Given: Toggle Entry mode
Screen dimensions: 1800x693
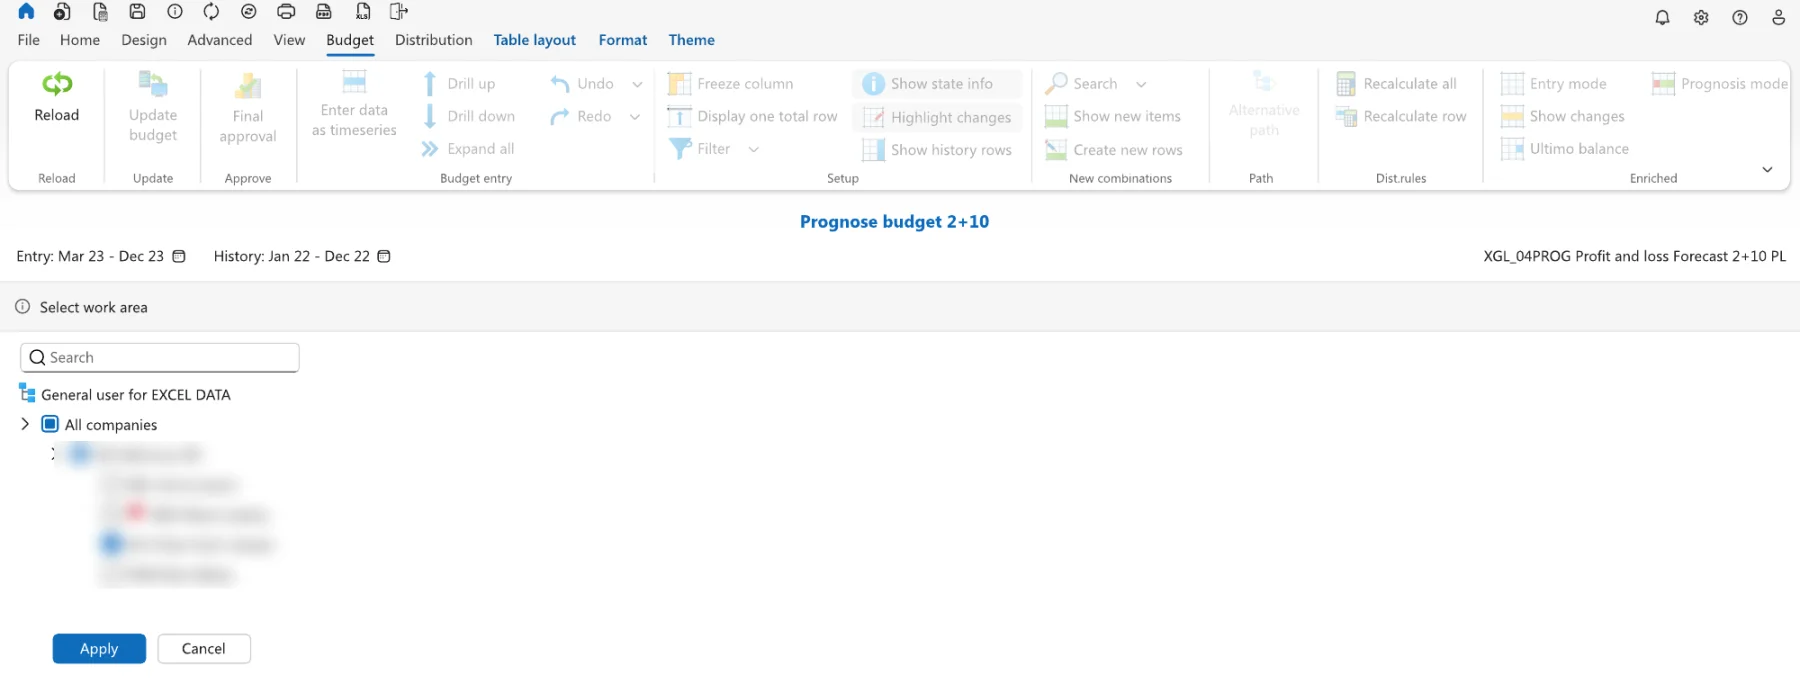Looking at the screenshot, I should (1554, 84).
